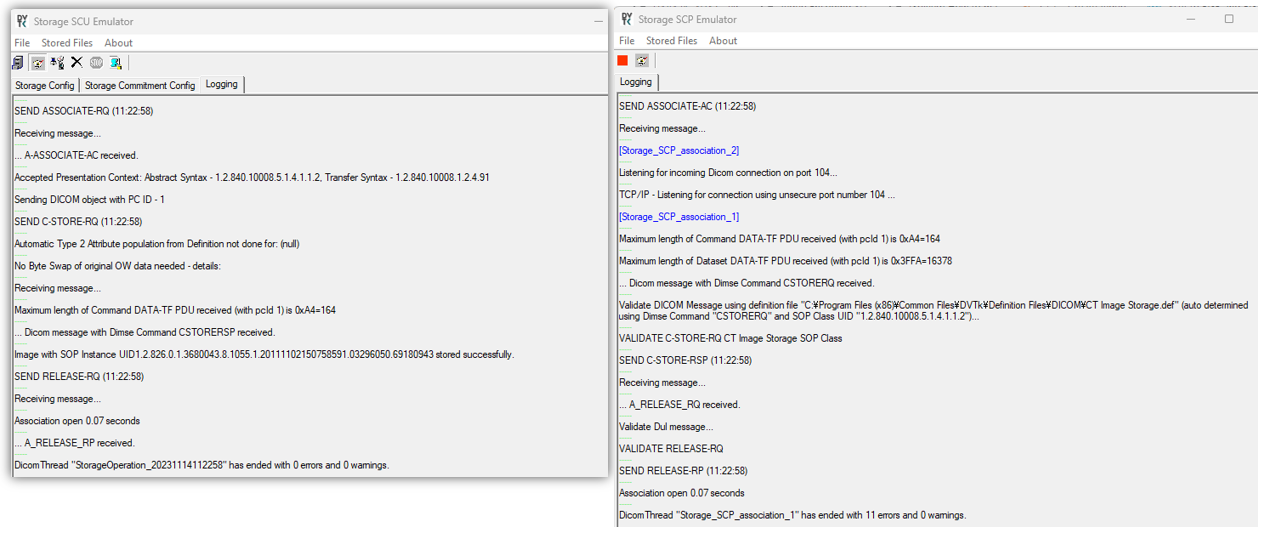
Task: Switch to the Storage Config tab
Action: point(45,86)
